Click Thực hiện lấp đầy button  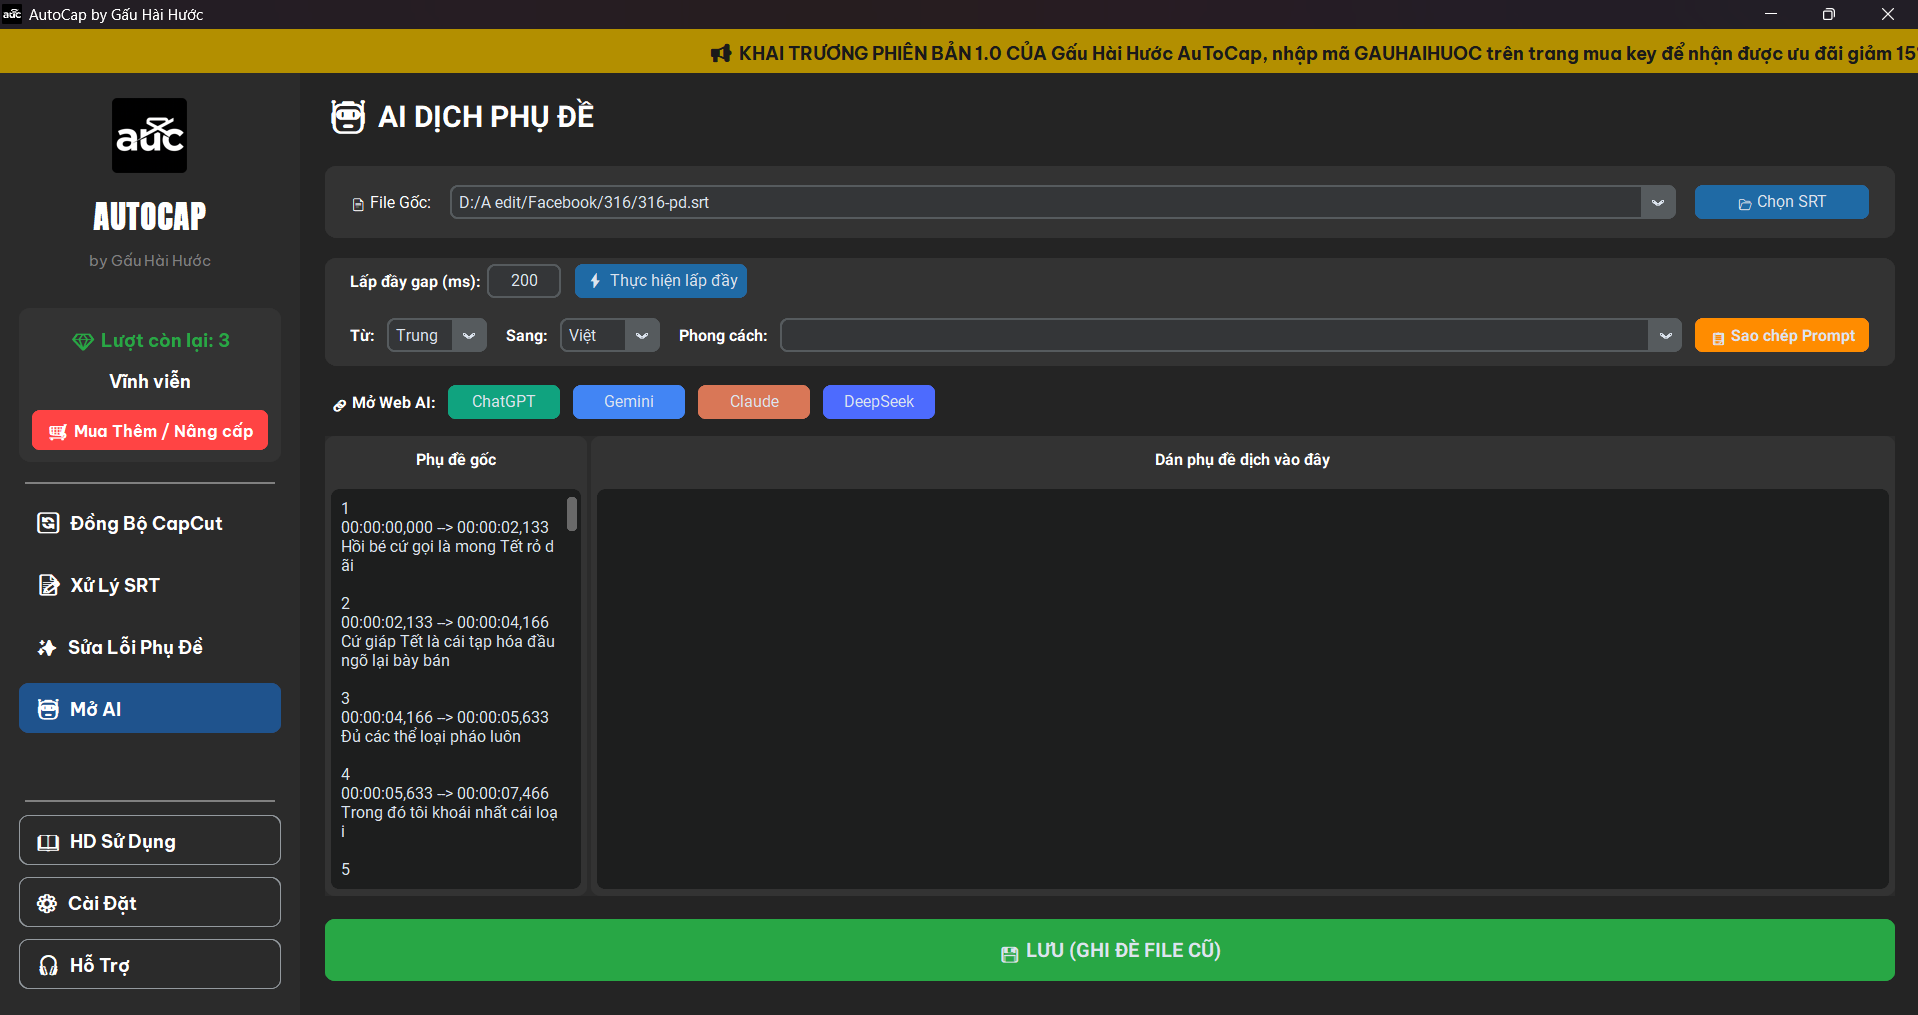(661, 281)
